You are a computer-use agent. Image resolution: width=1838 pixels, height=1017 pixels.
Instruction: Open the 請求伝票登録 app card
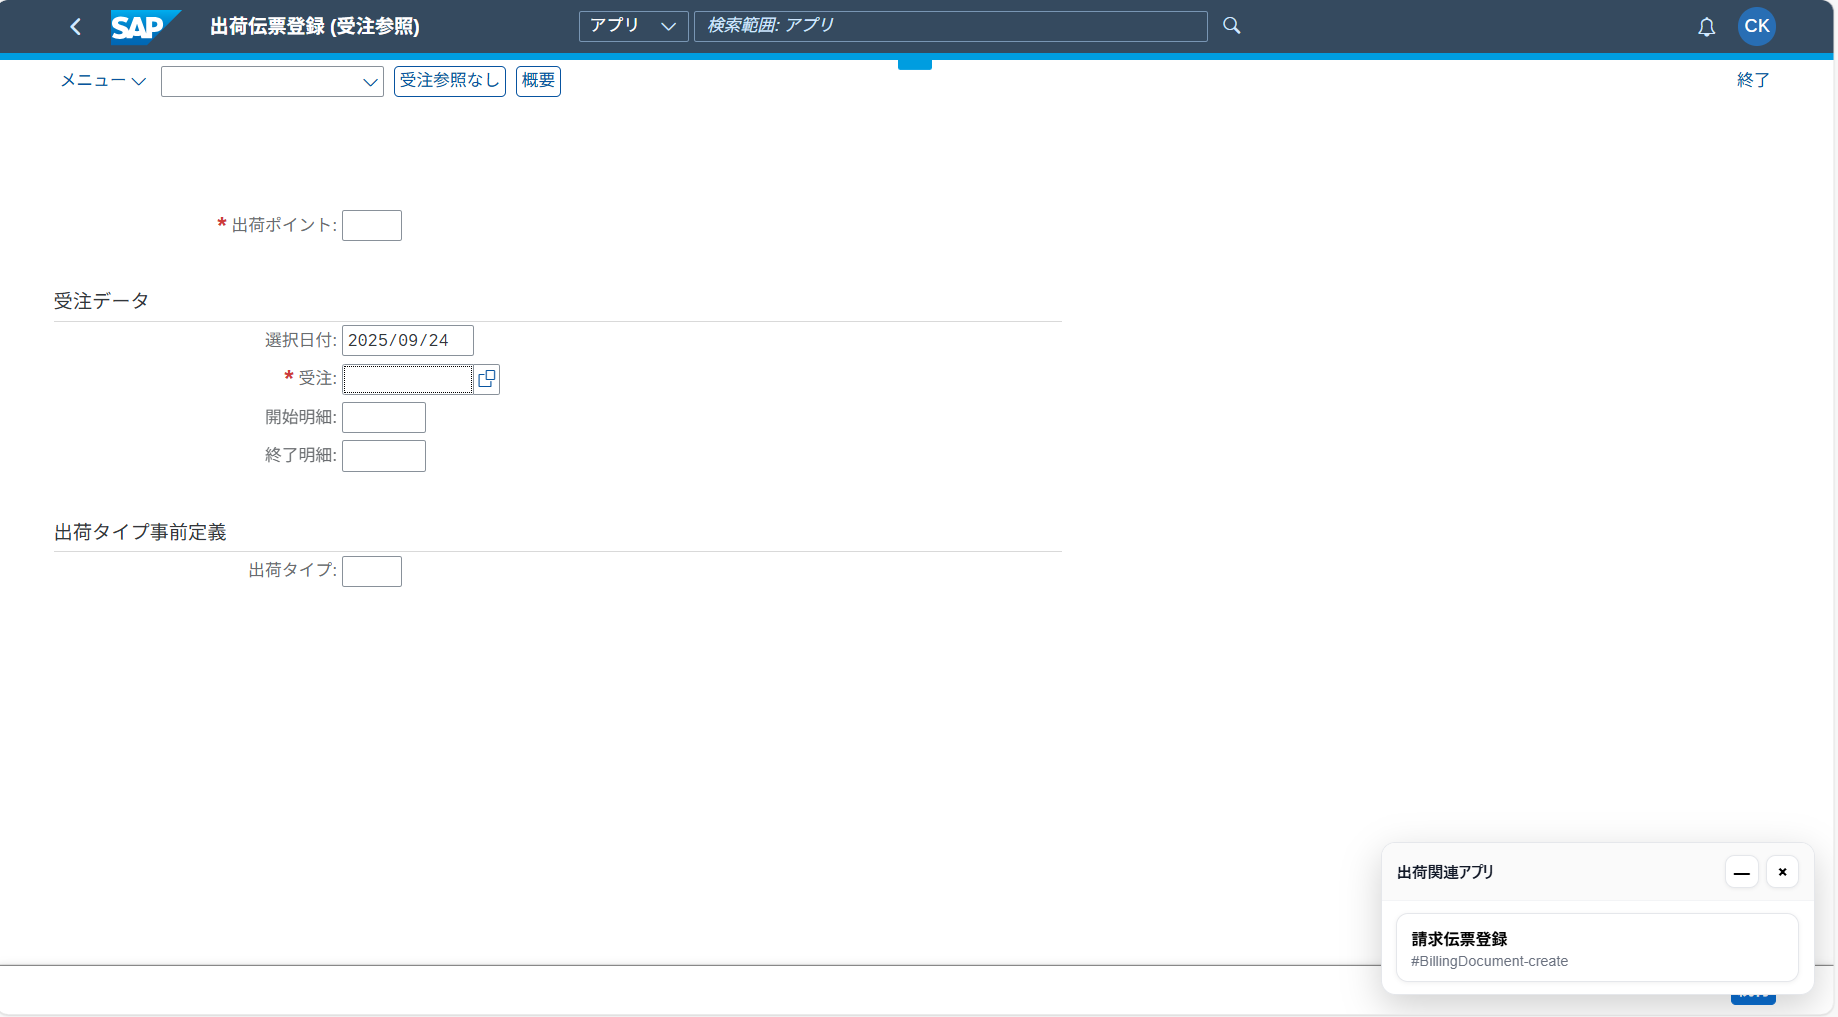(1597, 948)
